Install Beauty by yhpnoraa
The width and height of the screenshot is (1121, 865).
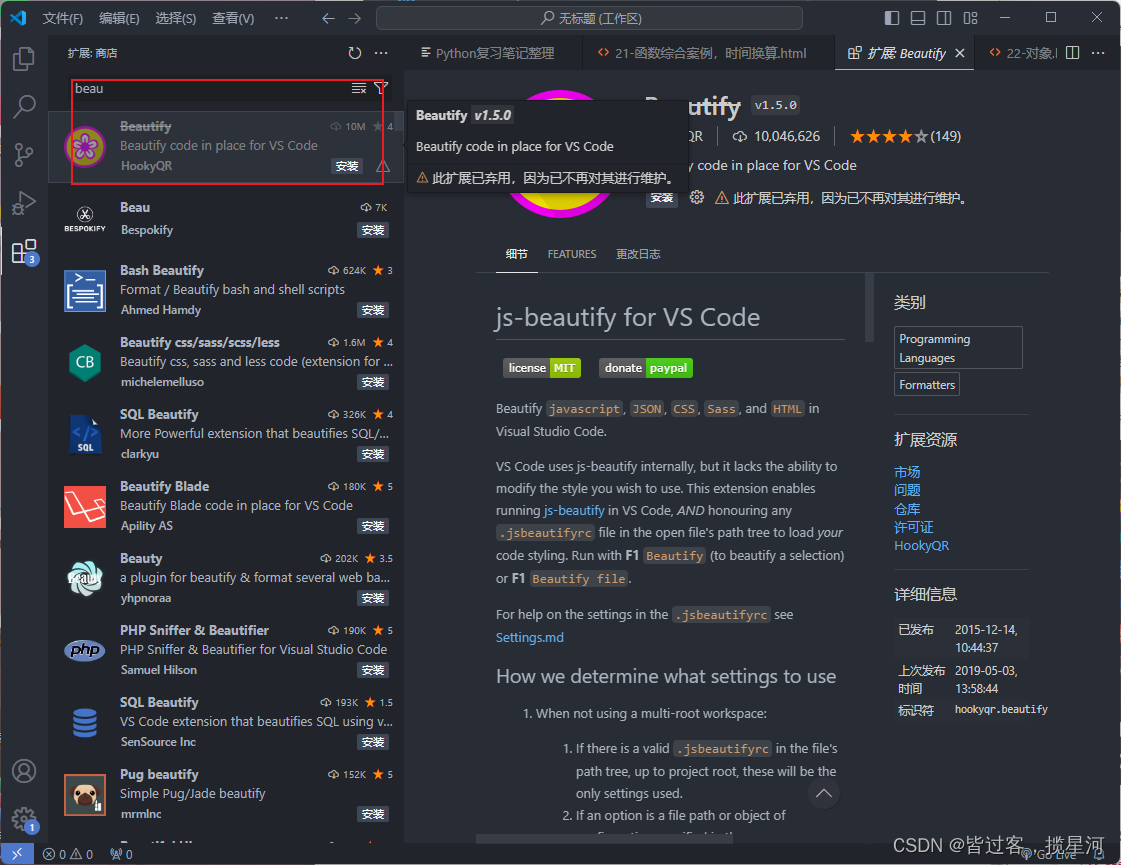click(373, 598)
